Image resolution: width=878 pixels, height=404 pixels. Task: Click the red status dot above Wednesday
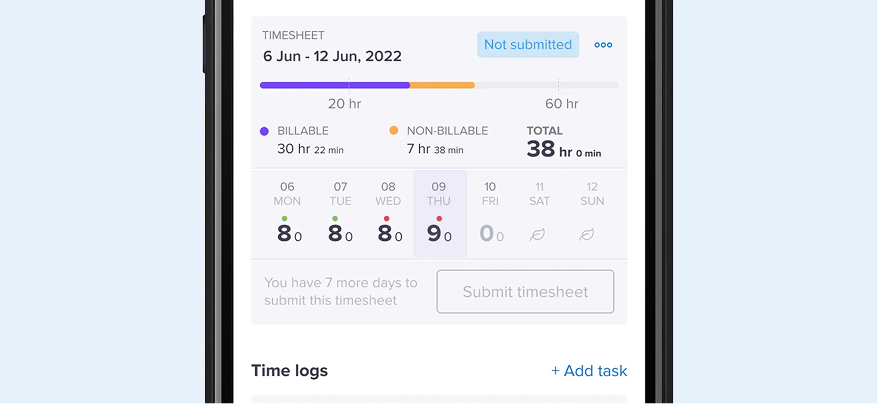[x=387, y=217]
